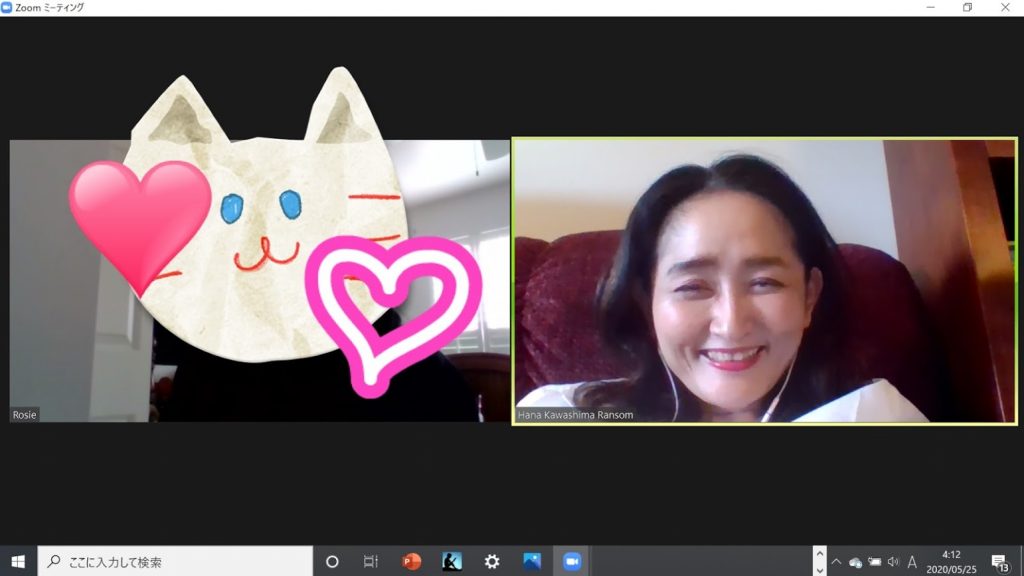1024x576 pixels.
Task: Open OneDrive cloud tray icon
Action: (855, 562)
